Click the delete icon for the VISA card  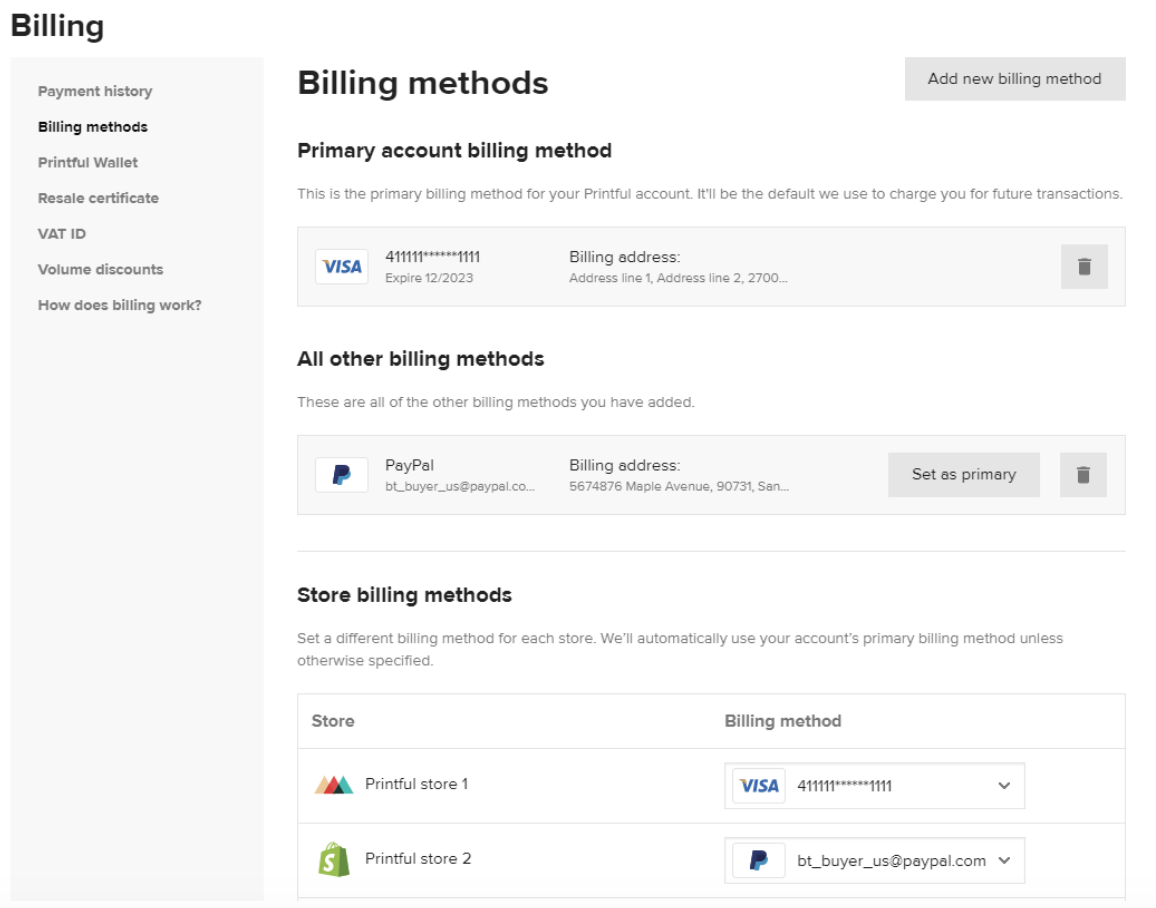click(x=1087, y=266)
